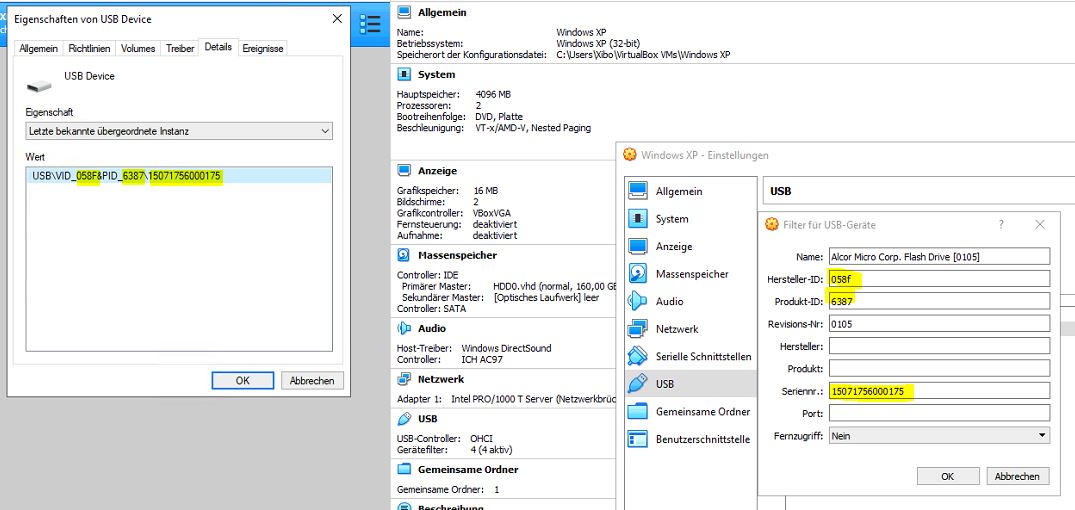Viewport: 1075px width, 510px height.
Task: Switch to the Treiber tab
Action: click(180, 48)
